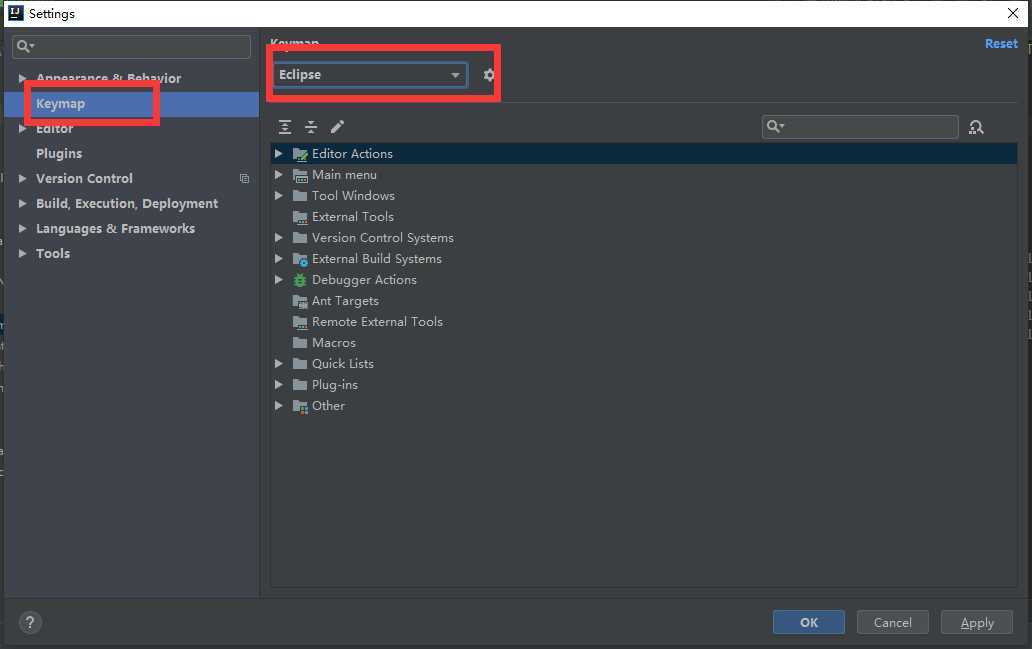Expand the Version Control Systems node
Viewport: 1032px width, 649px height.
click(x=278, y=238)
